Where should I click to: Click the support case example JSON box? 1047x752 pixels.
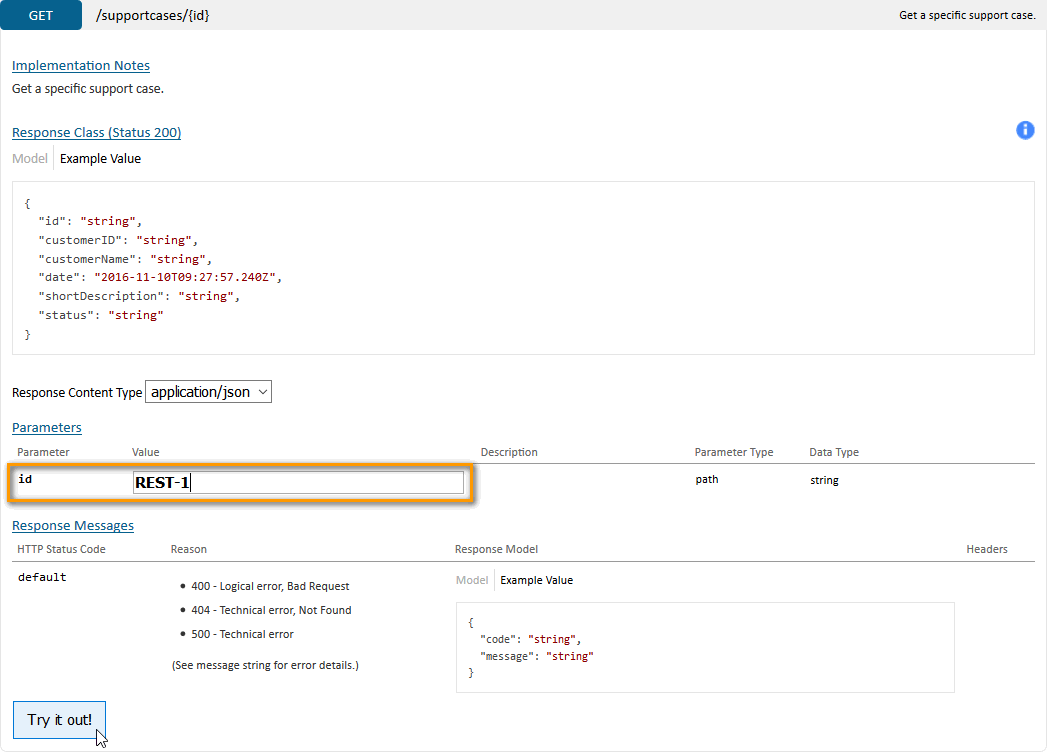click(x=522, y=268)
